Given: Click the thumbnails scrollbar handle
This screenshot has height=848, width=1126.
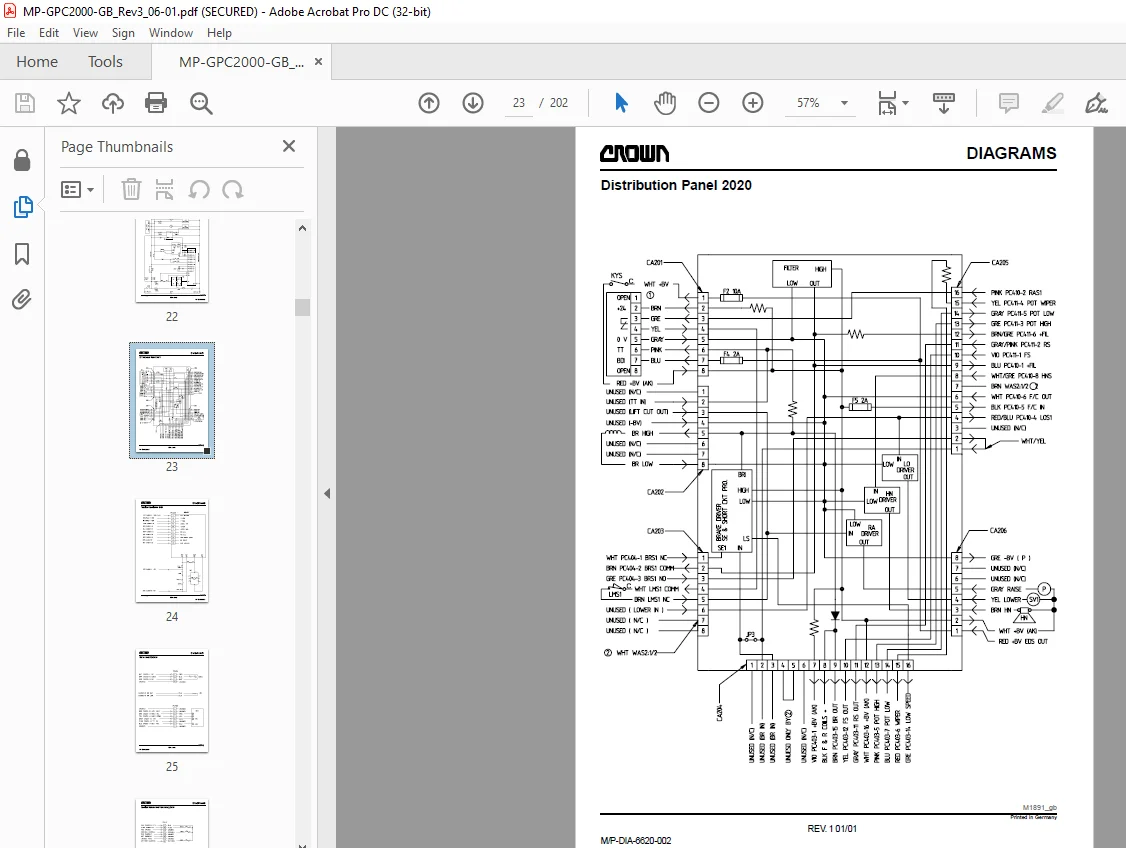Looking at the screenshot, I should click(302, 307).
